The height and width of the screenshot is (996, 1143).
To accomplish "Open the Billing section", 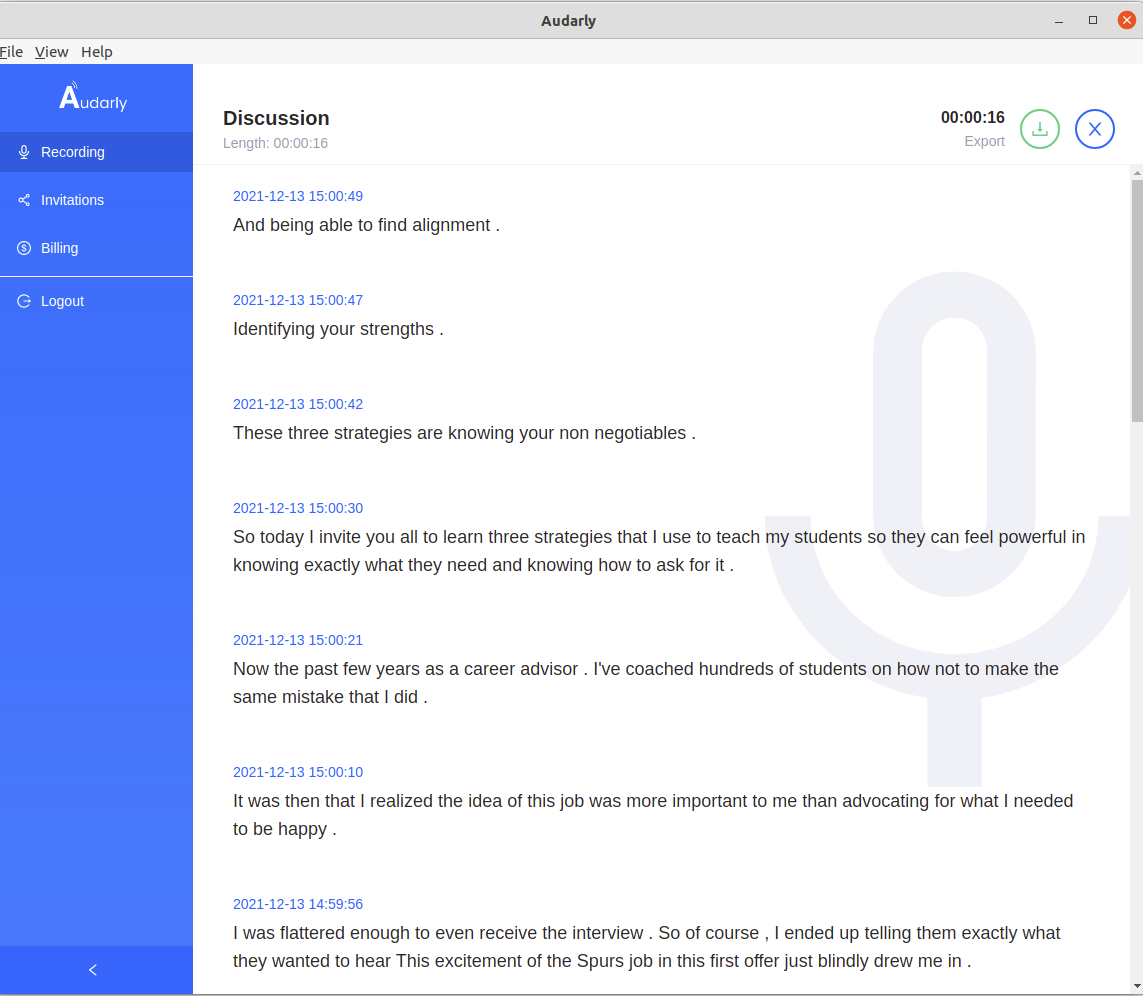I will click(x=96, y=248).
